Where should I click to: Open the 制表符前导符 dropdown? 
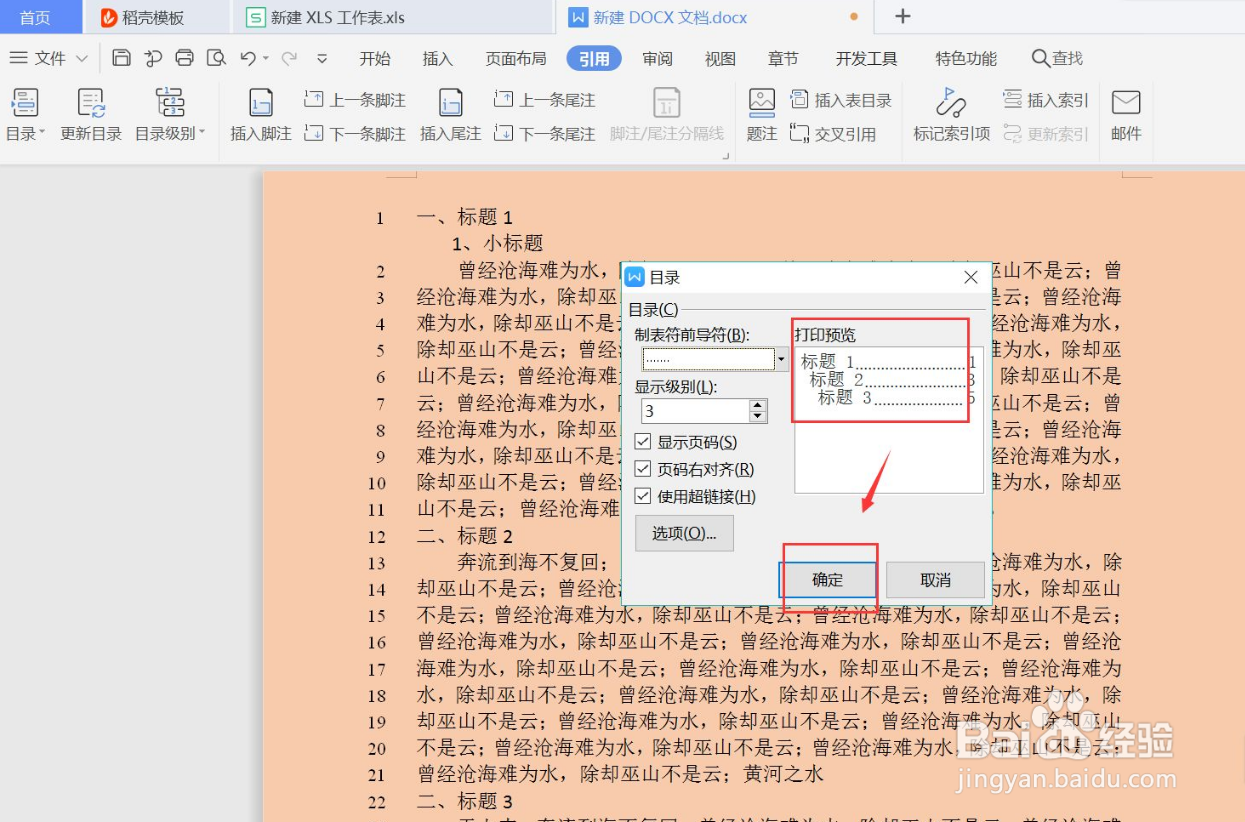point(781,359)
